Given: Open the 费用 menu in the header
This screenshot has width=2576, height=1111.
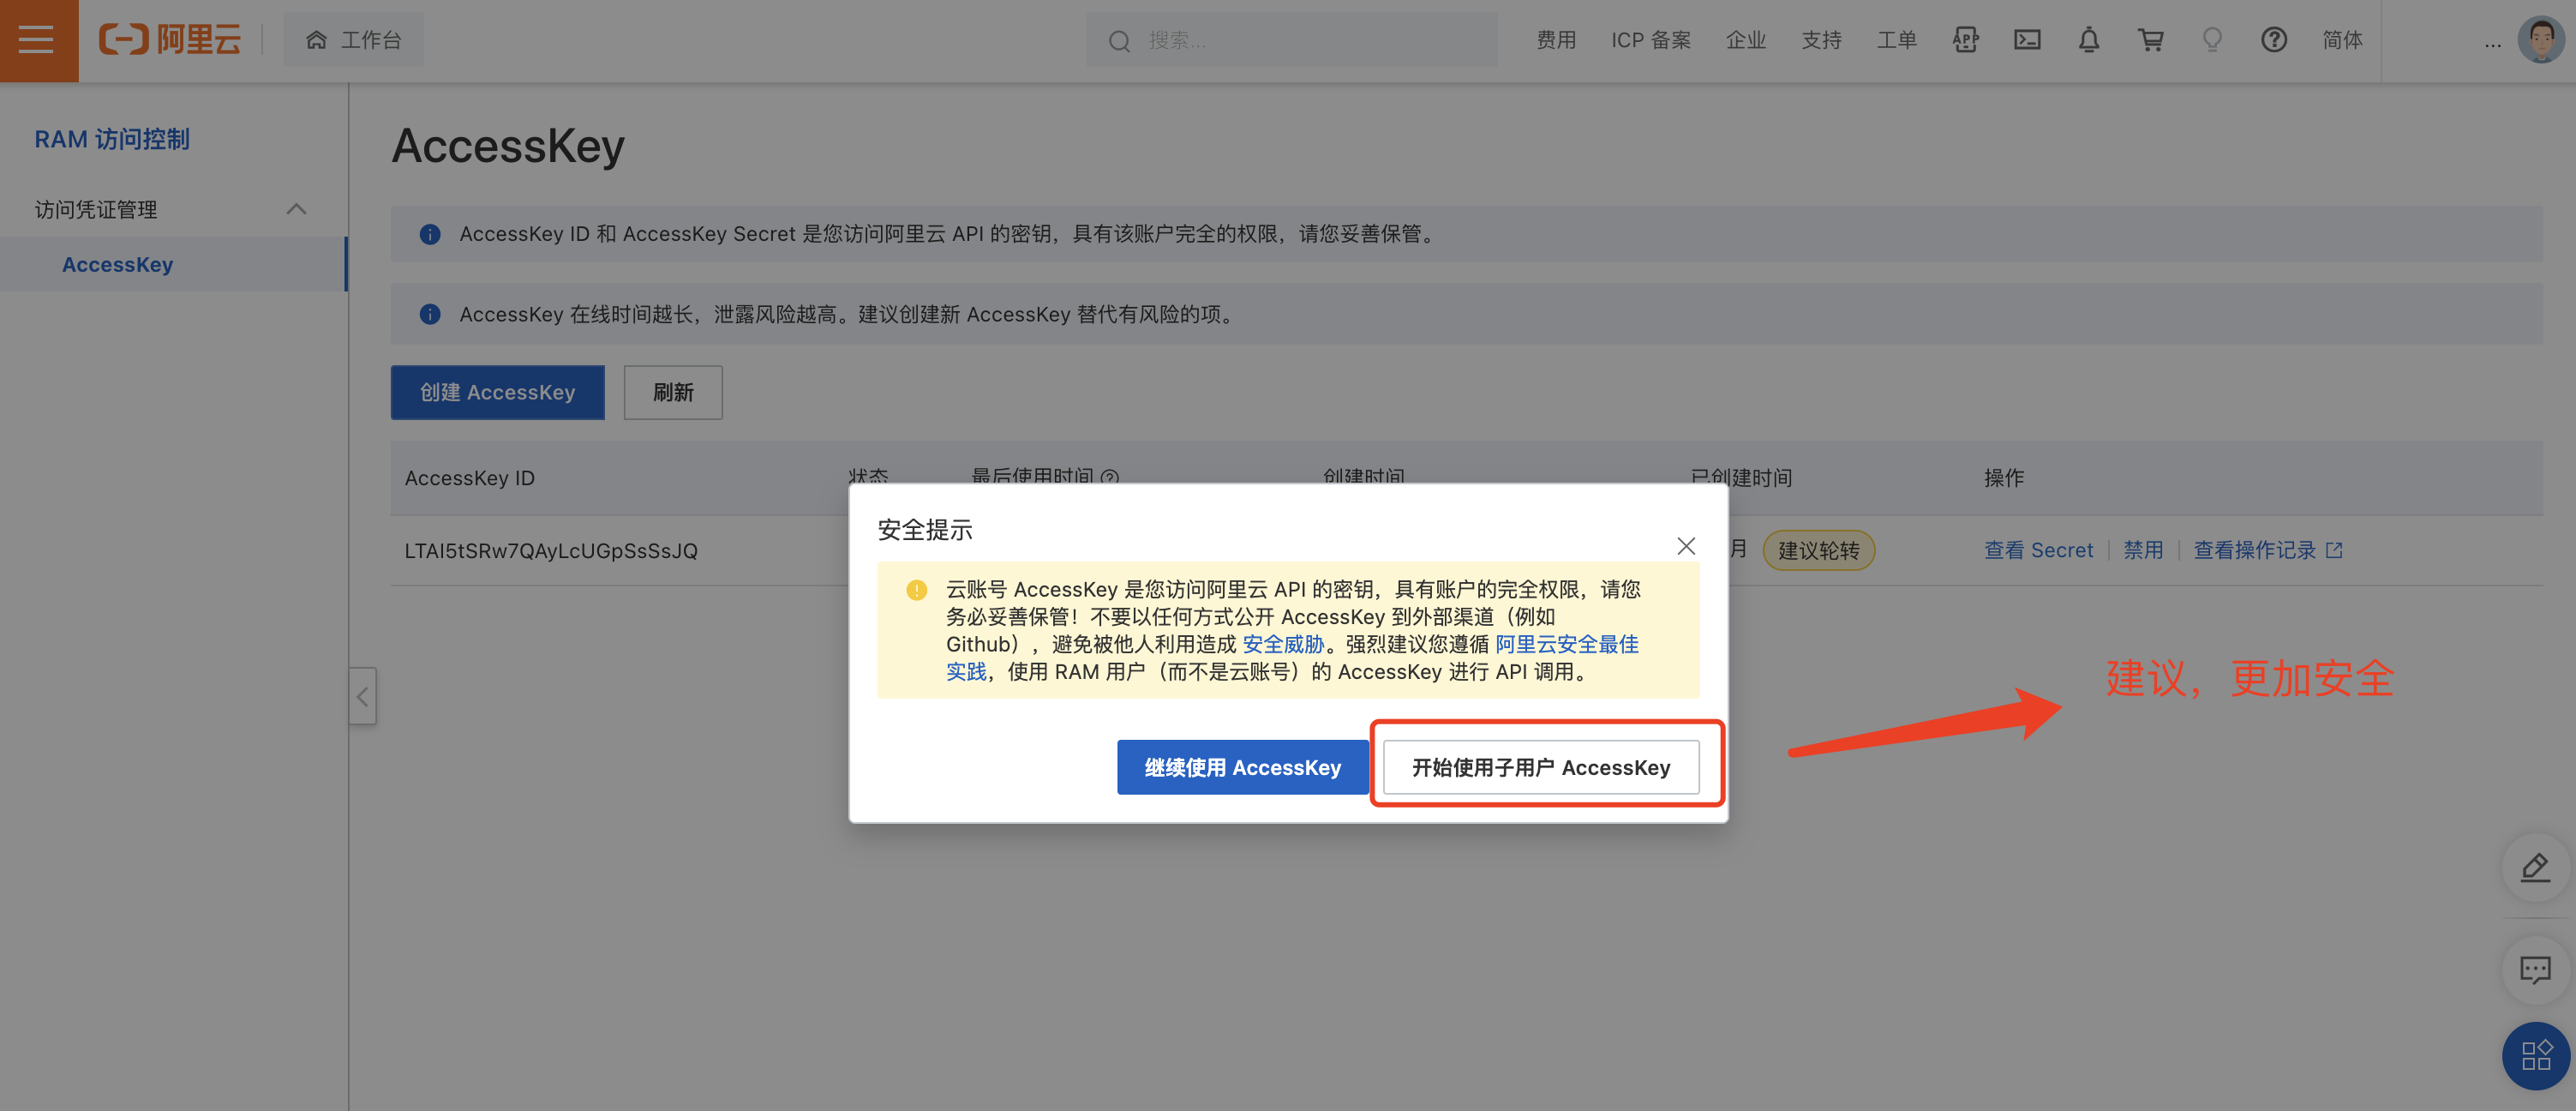Looking at the screenshot, I should [1556, 40].
